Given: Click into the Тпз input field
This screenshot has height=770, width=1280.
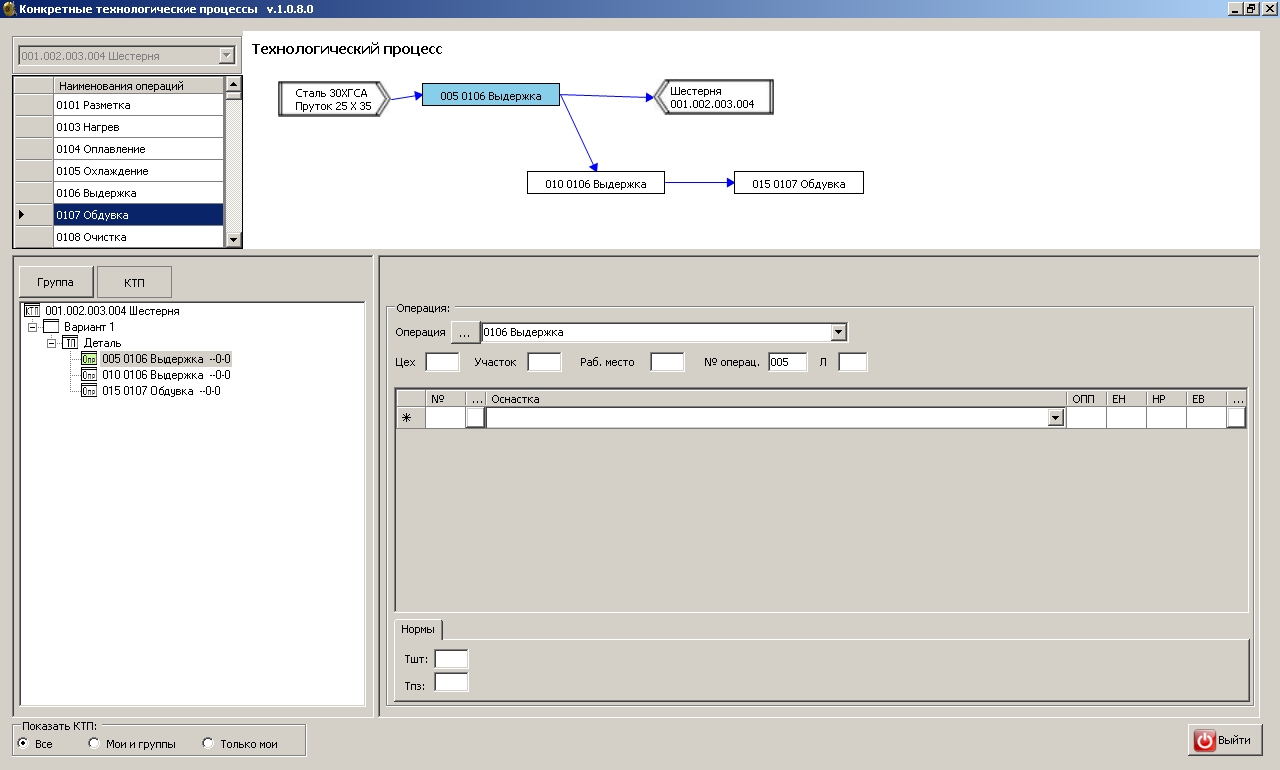Looking at the screenshot, I should [451, 682].
